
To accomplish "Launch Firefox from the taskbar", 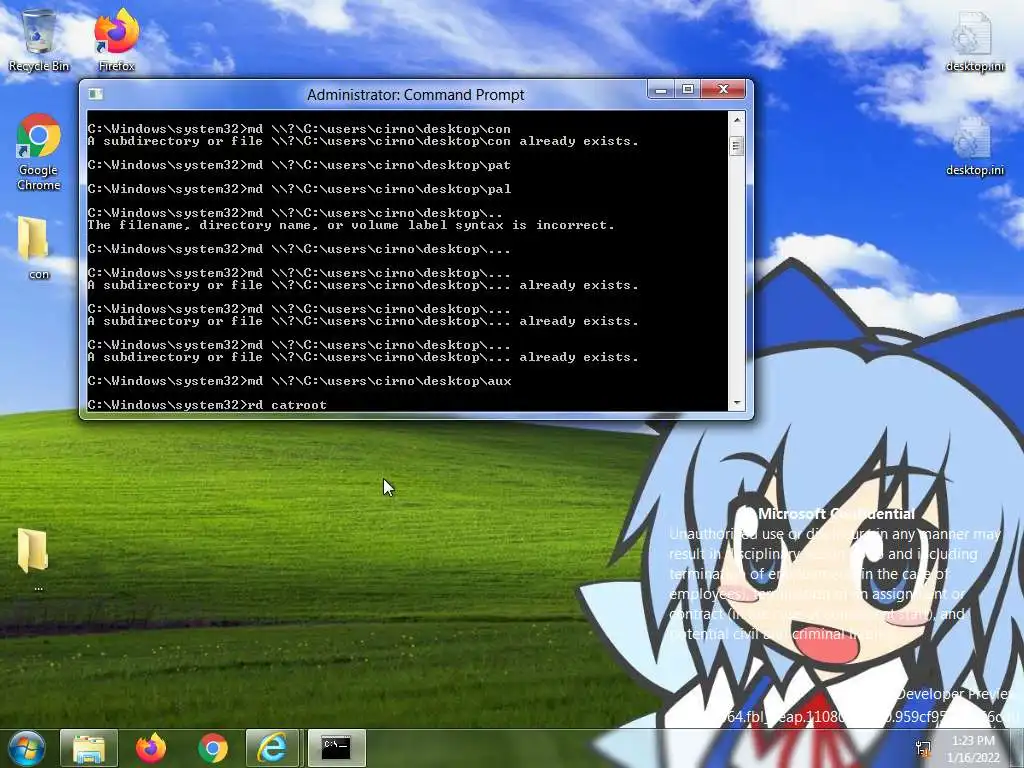I will [150, 748].
